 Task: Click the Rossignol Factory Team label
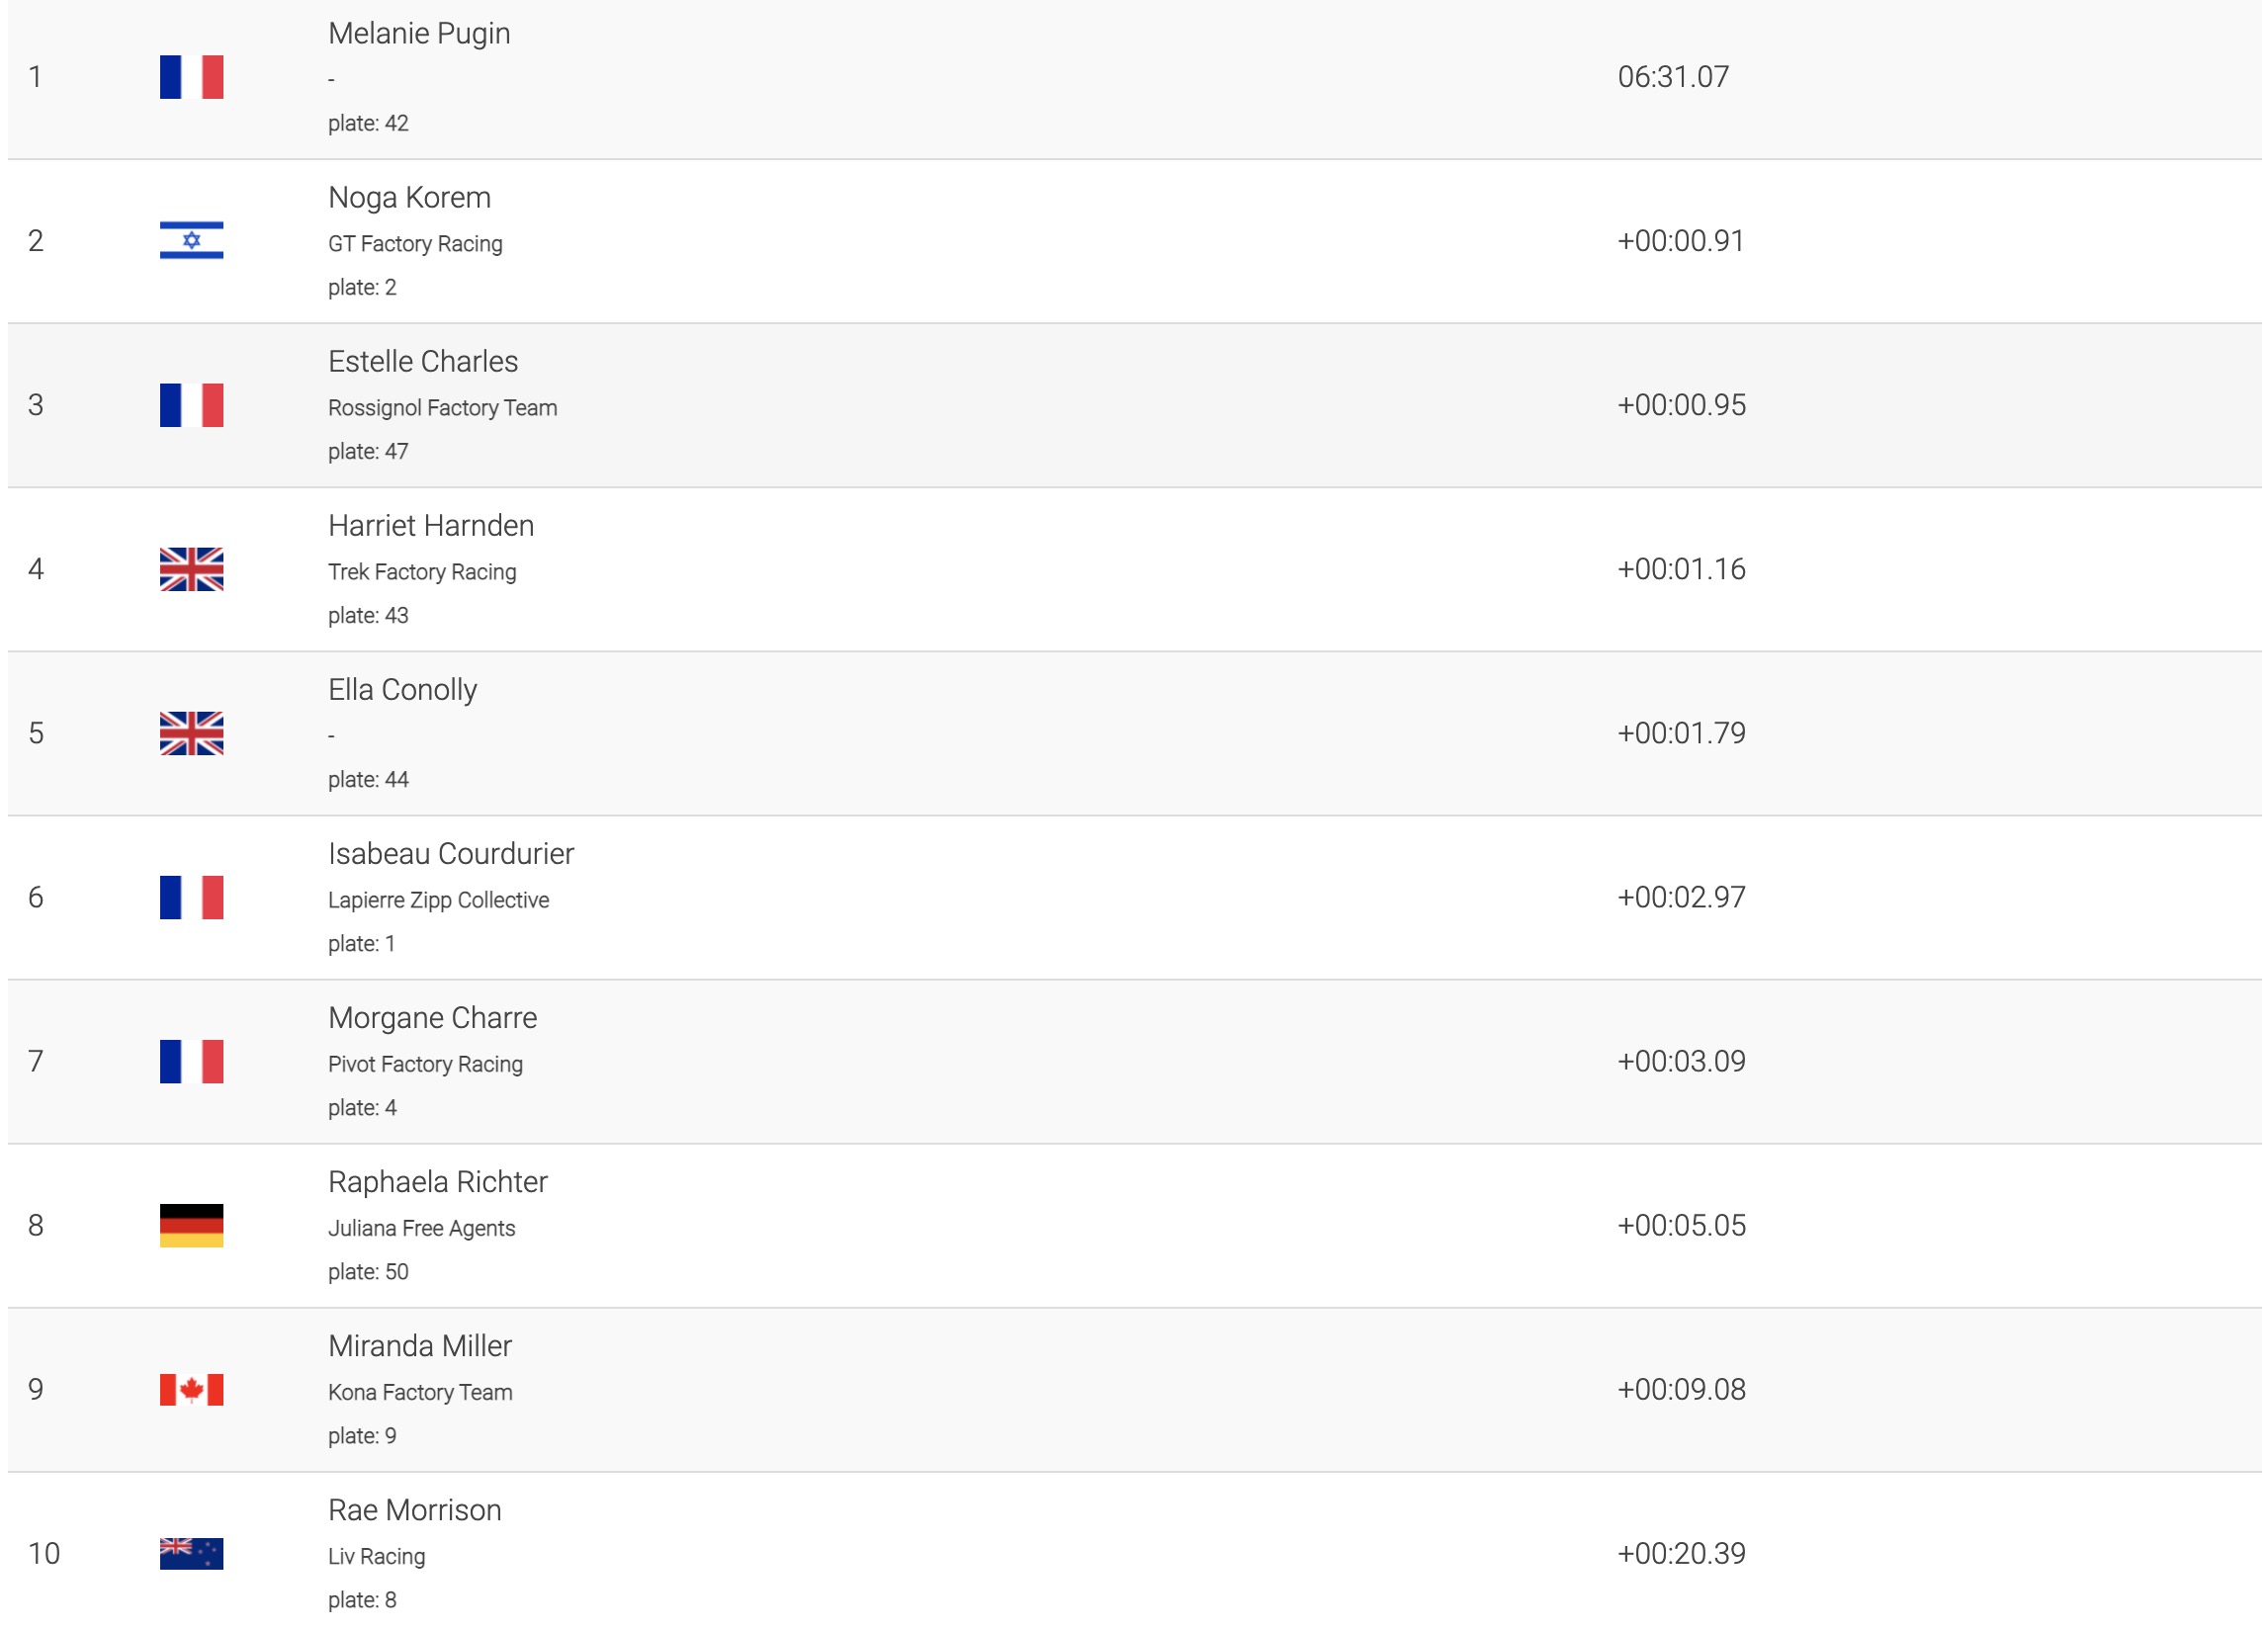442,408
